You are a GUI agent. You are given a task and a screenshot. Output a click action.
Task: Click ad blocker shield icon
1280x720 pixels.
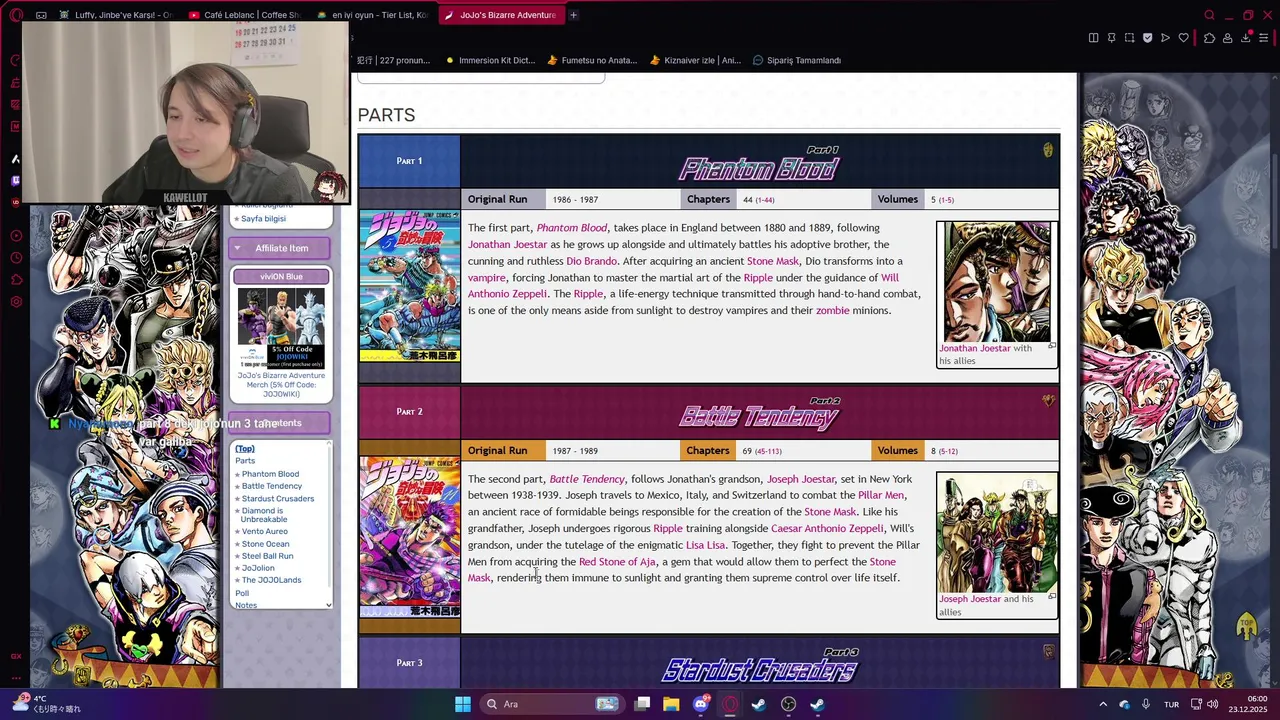(x=1147, y=38)
